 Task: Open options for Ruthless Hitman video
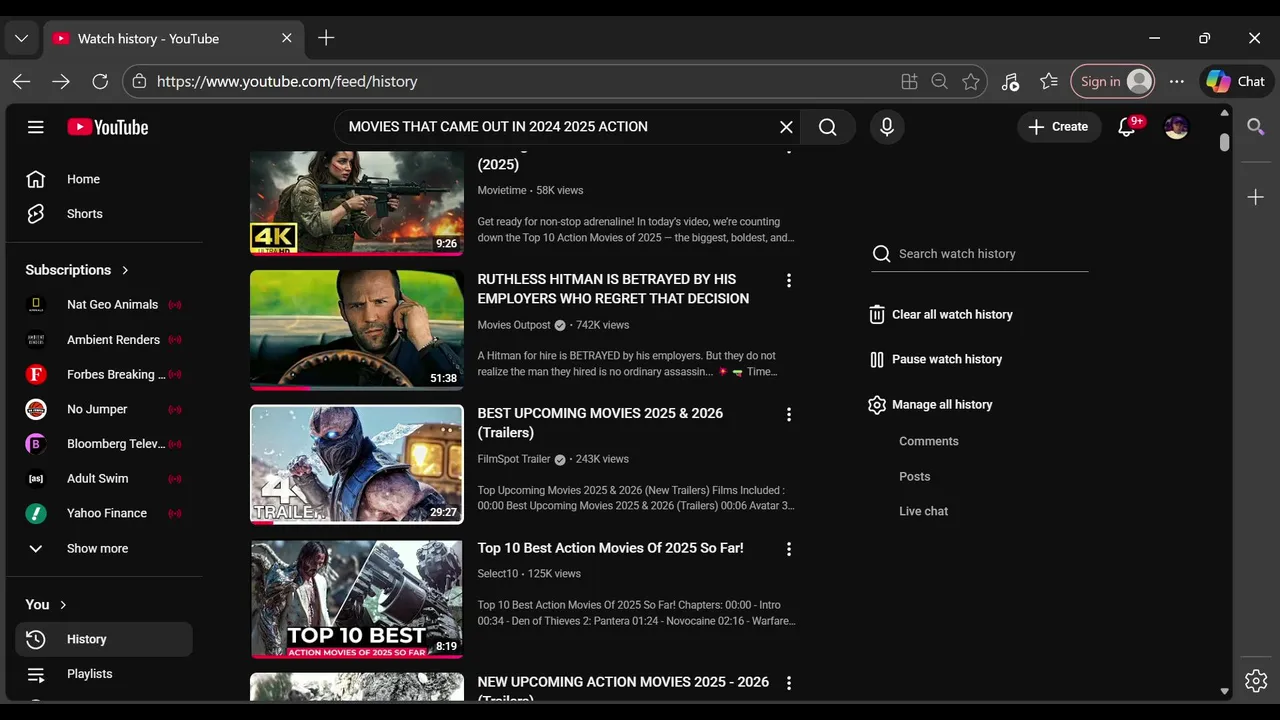789,281
